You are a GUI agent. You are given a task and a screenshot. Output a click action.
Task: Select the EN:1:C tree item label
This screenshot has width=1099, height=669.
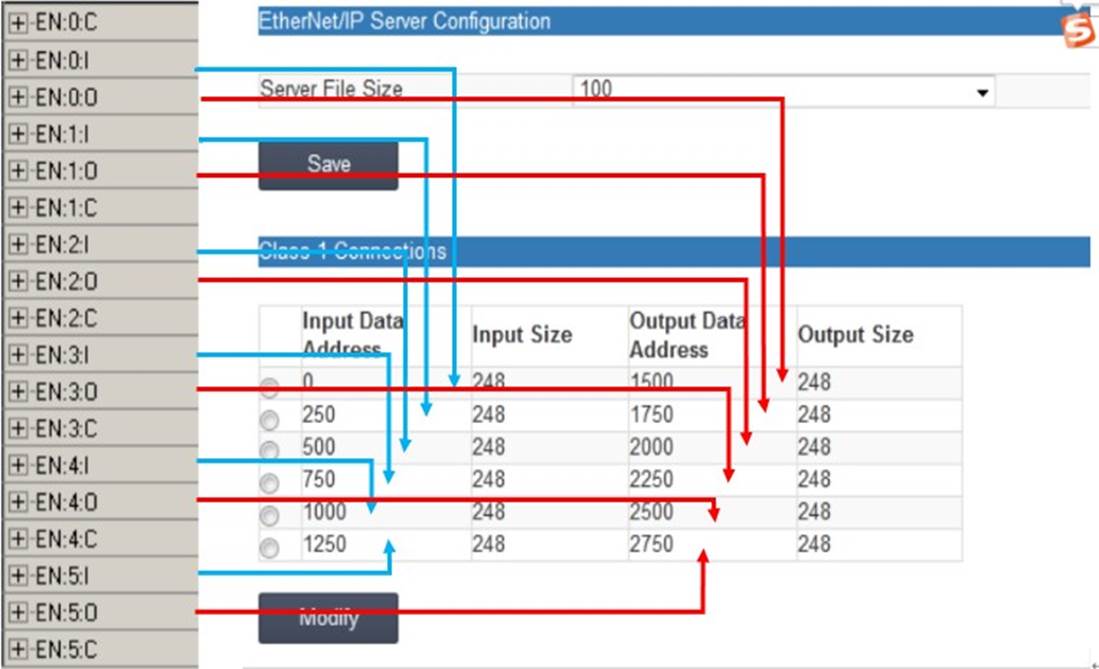point(67,208)
